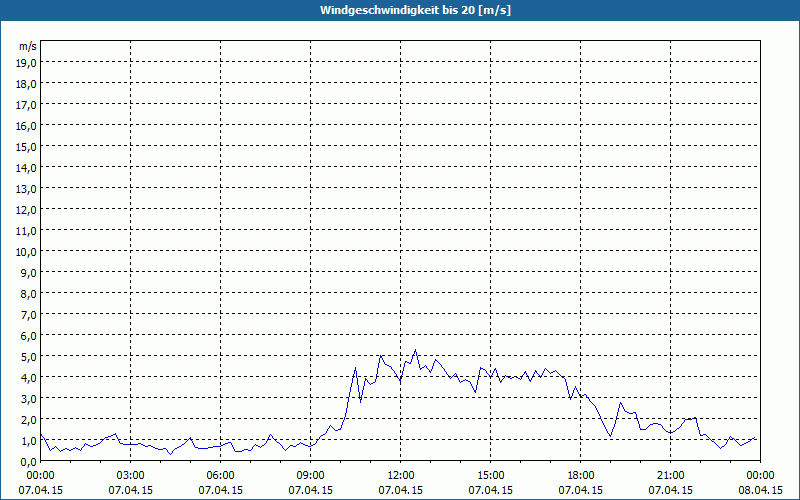Click the 11,0 y-axis label
This screenshot has height=500, width=800.
coord(27,231)
